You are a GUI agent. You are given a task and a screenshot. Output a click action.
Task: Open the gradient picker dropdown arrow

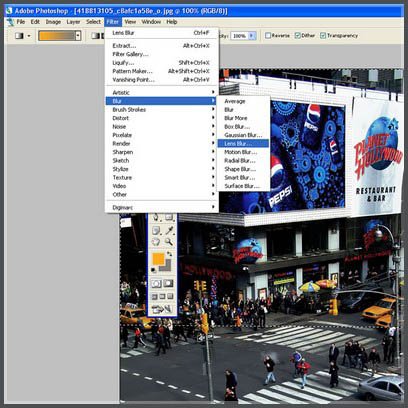[78, 36]
